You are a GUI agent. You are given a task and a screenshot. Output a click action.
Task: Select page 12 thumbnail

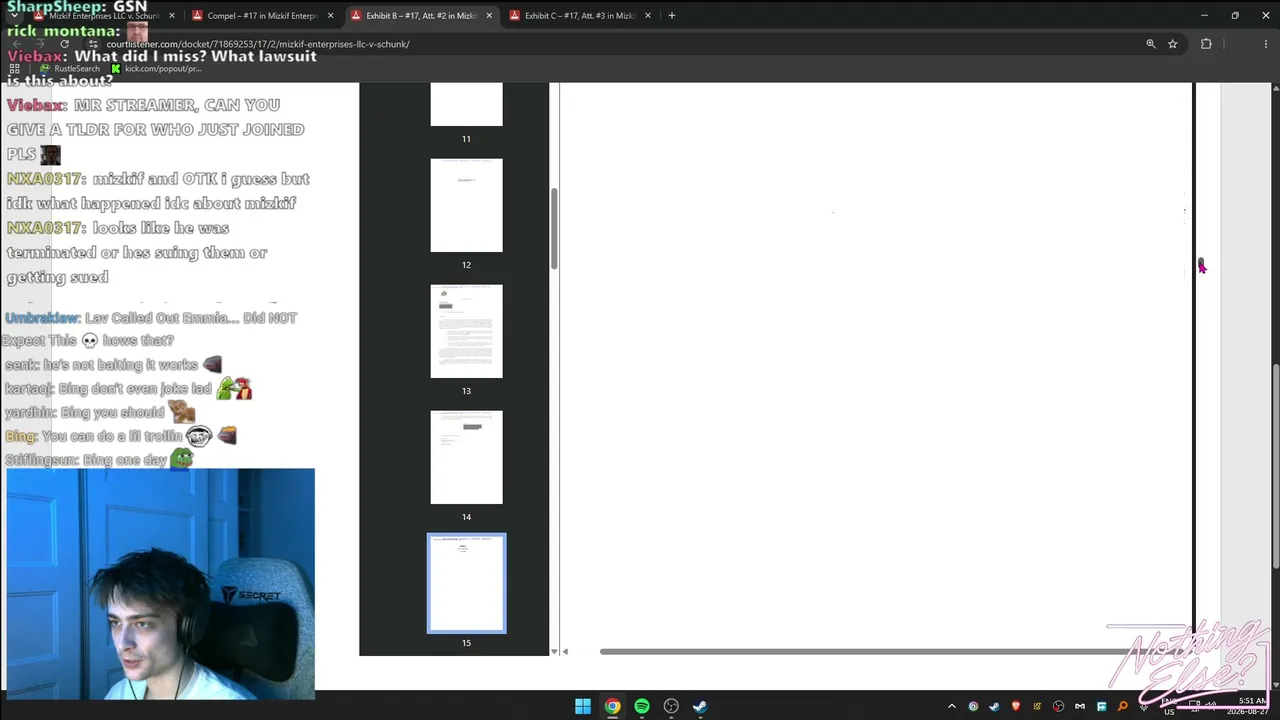tap(466, 205)
